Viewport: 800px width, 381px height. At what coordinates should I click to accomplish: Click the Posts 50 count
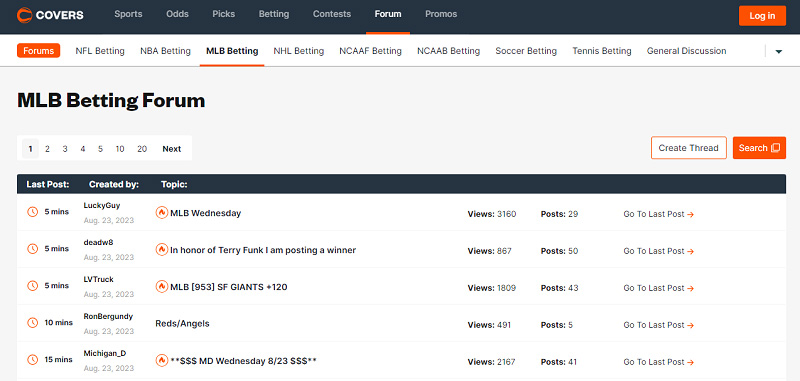pos(560,251)
